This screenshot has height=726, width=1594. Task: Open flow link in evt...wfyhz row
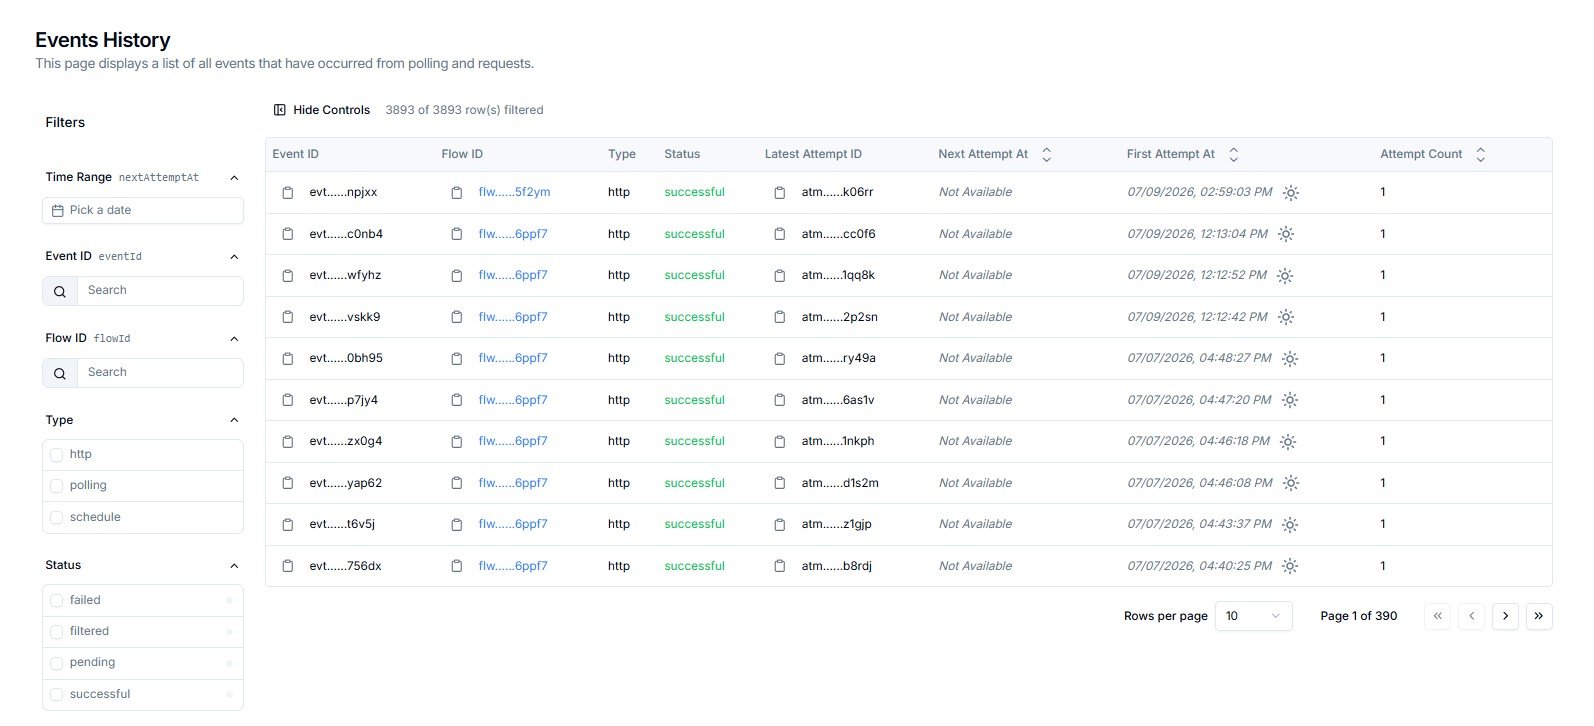(513, 275)
